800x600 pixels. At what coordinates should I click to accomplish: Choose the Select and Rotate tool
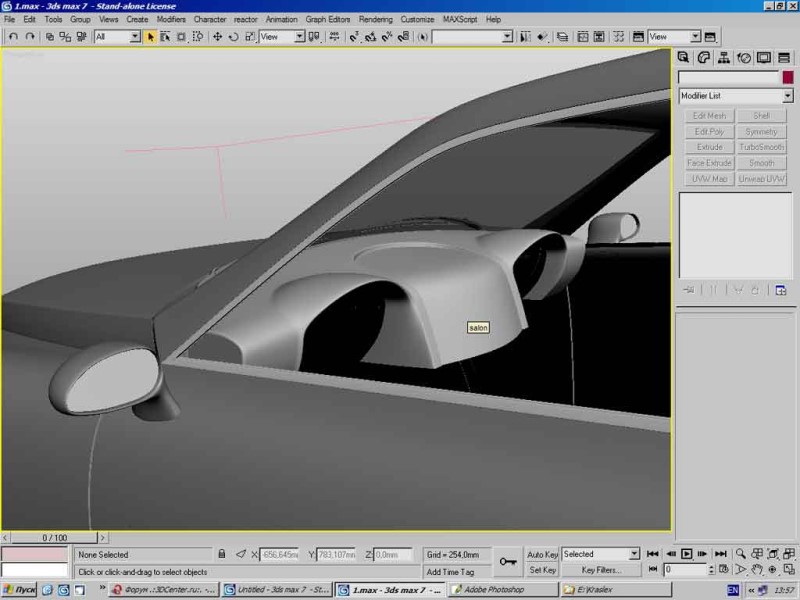(x=234, y=37)
